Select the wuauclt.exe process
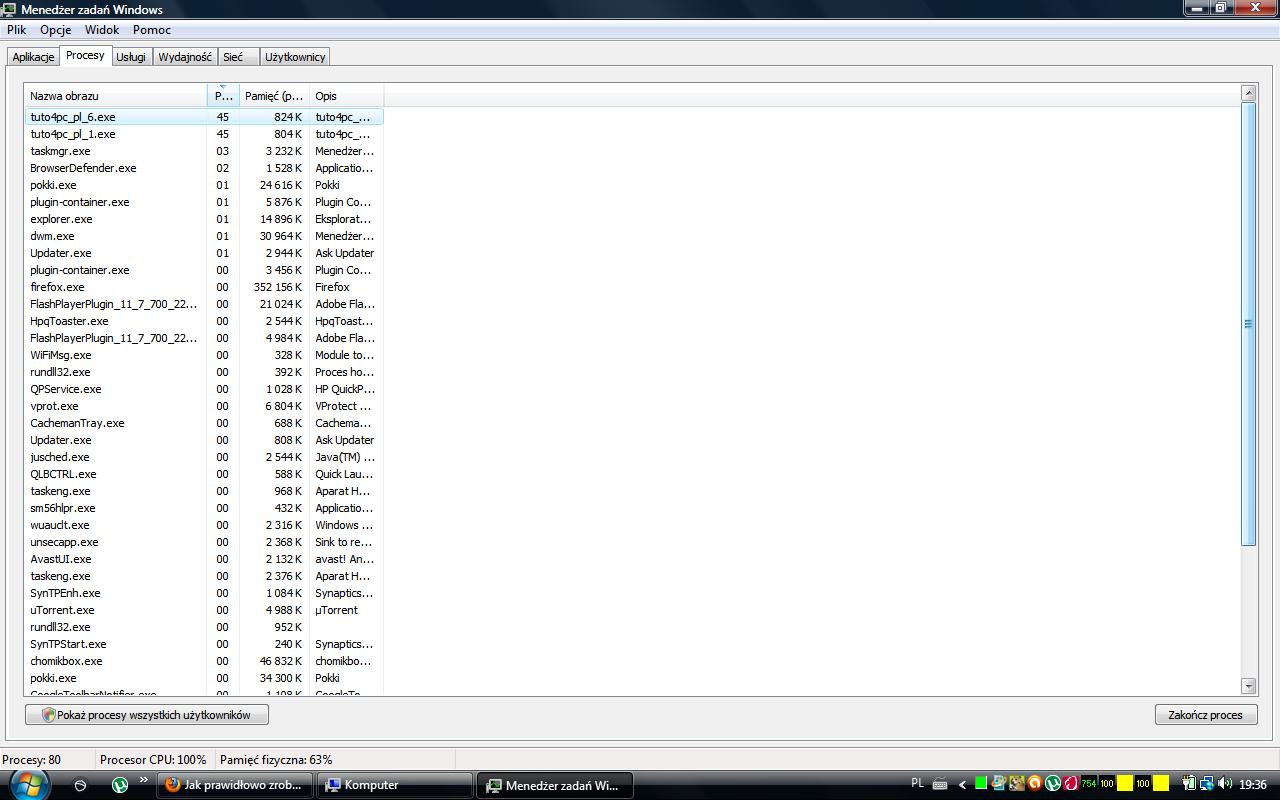This screenshot has height=800, width=1280. (204, 525)
